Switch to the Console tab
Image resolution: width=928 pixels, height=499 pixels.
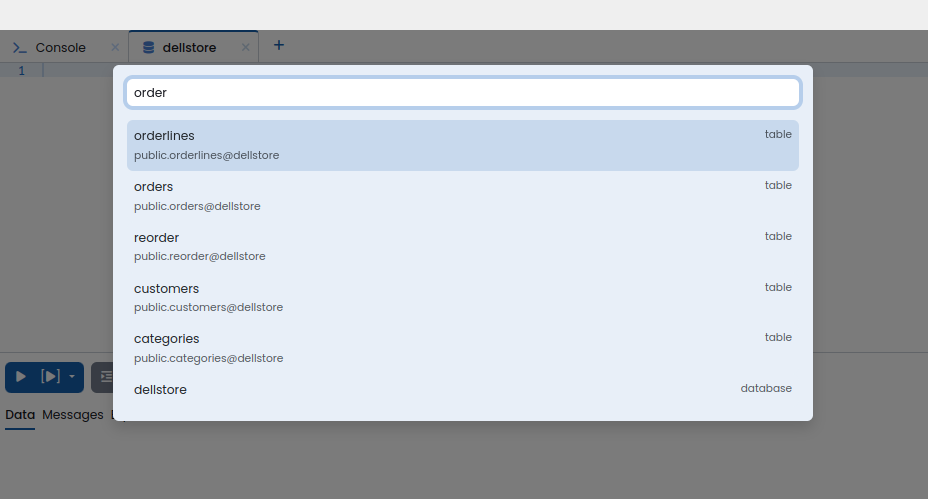[x=60, y=47]
